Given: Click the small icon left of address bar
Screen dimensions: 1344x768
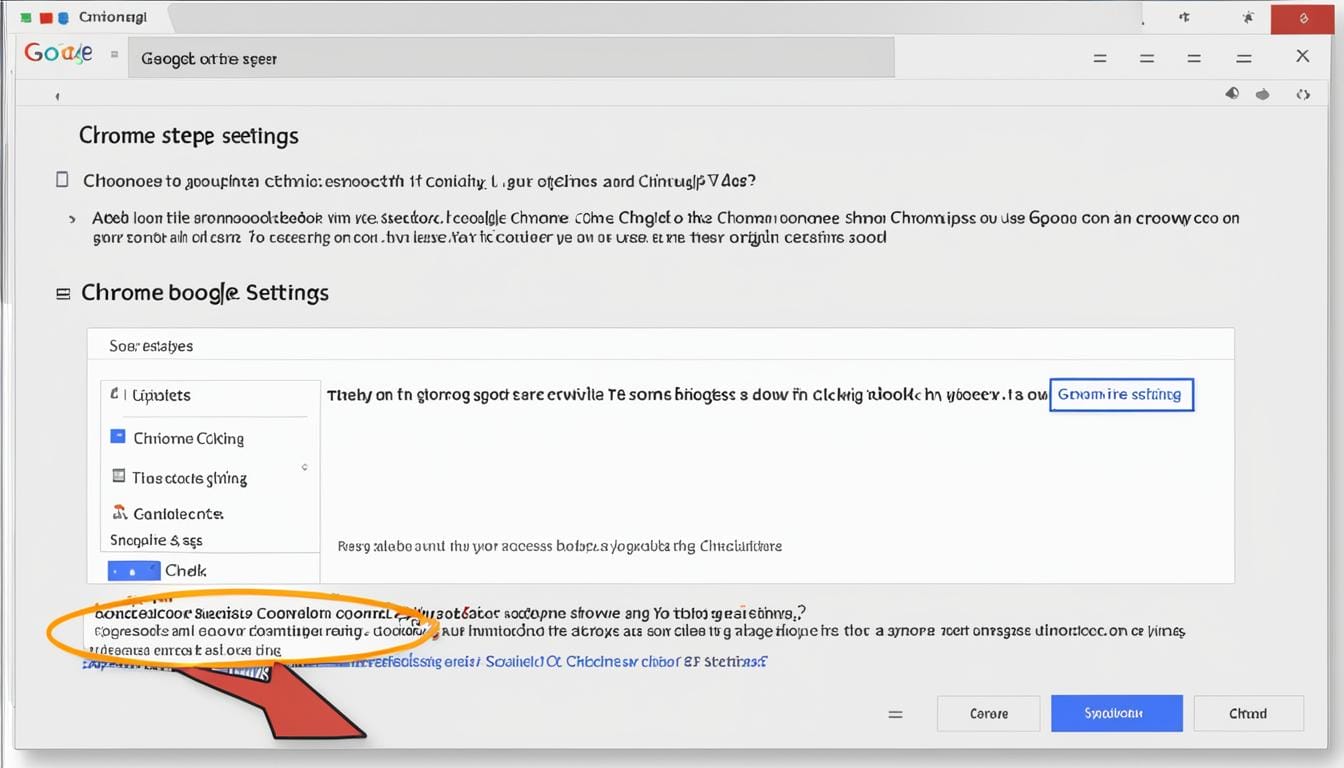Looking at the screenshot, I should [114, 55].
